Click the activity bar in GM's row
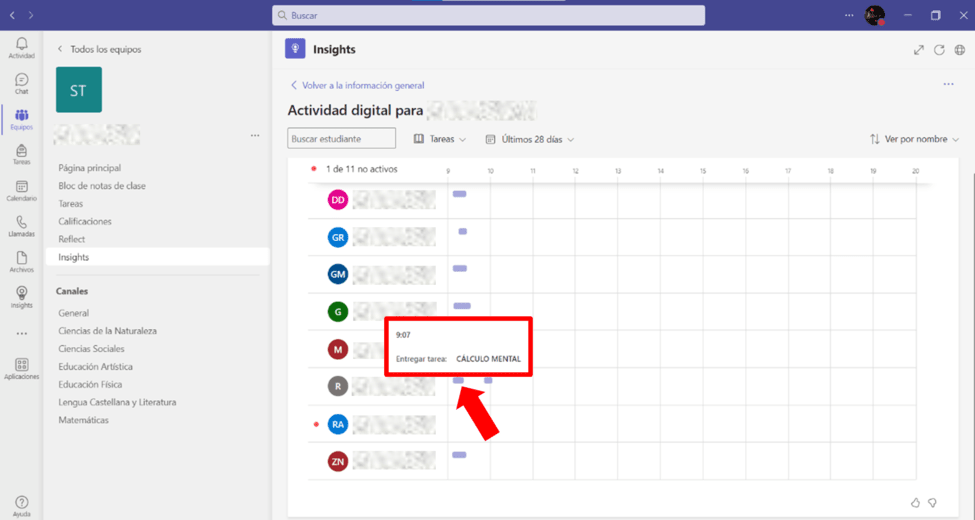Image resolution: width=975 pixels, height=520 pixels. (460, 269)
